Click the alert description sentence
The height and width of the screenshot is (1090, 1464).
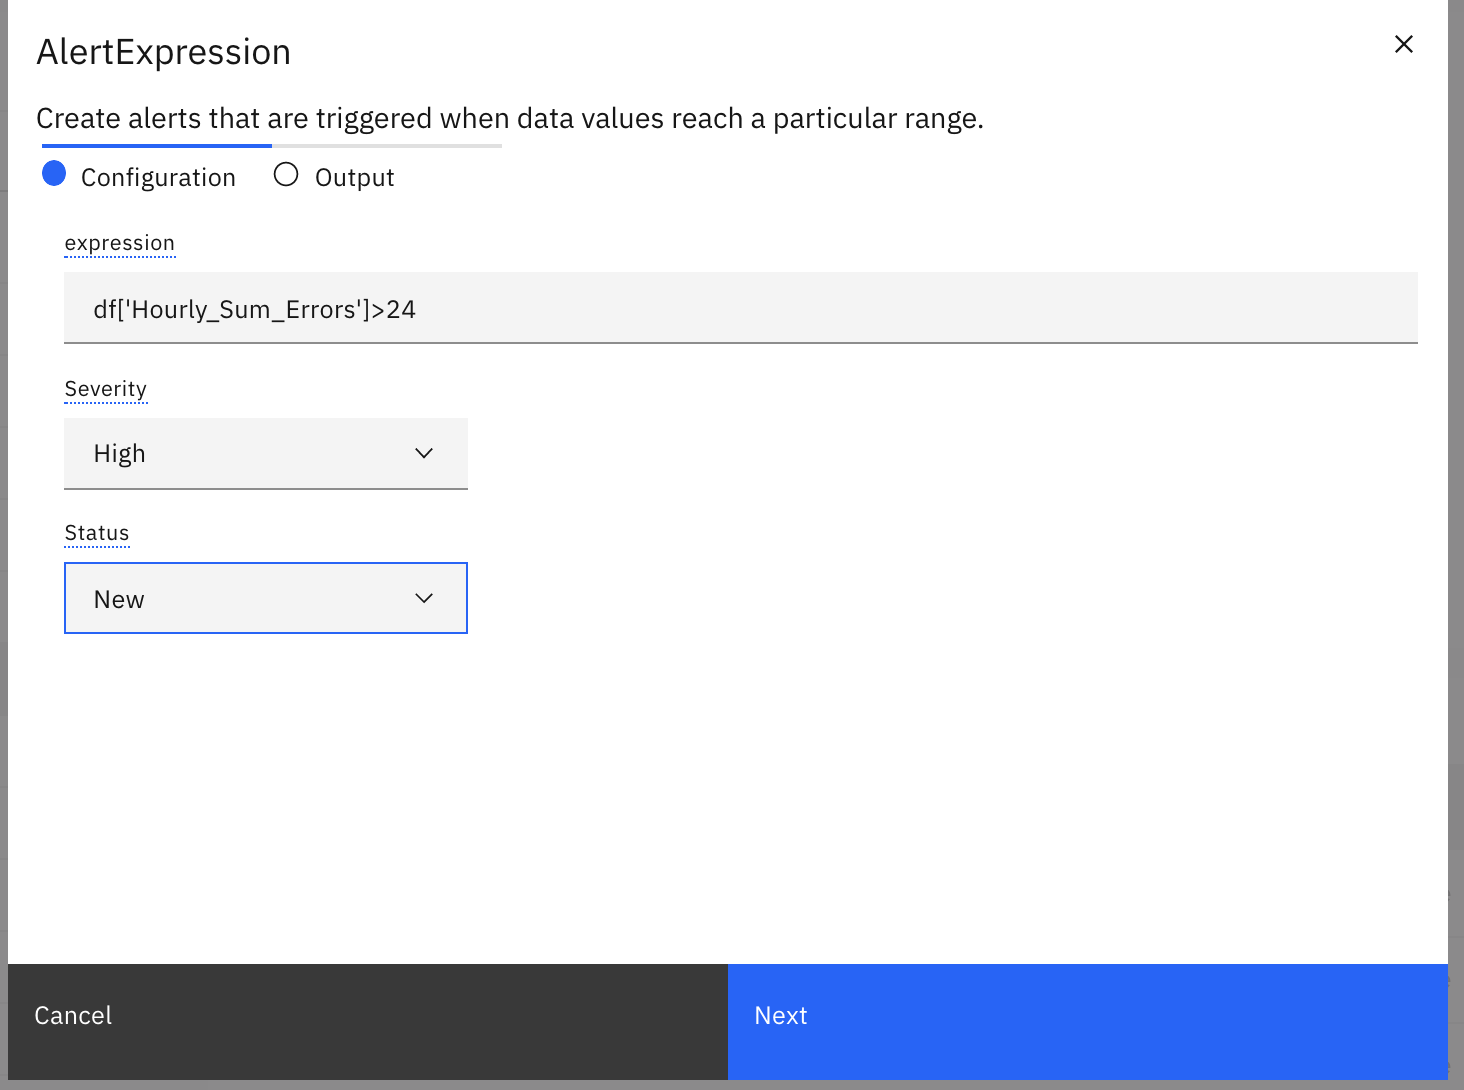(510, 119)
